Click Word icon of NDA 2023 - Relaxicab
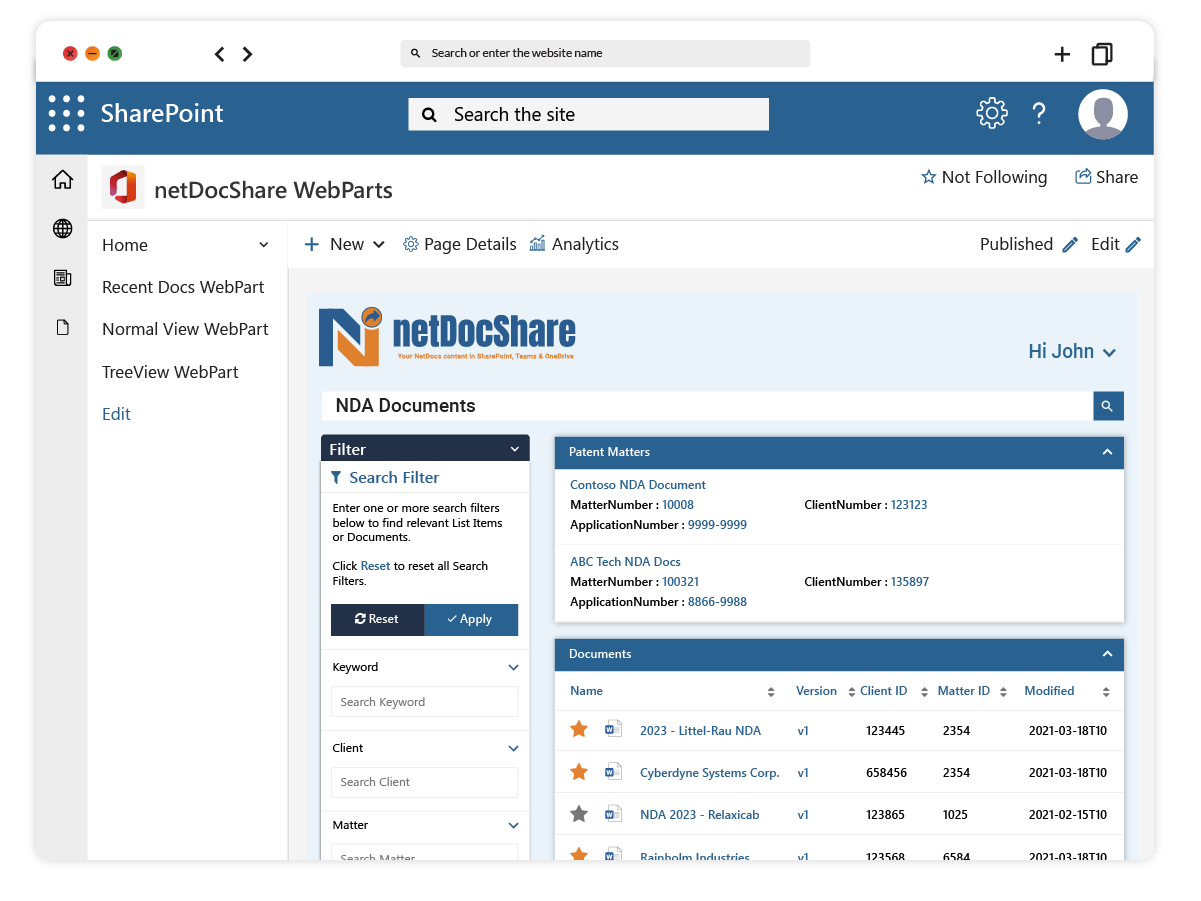 click(x=614, y=814)
